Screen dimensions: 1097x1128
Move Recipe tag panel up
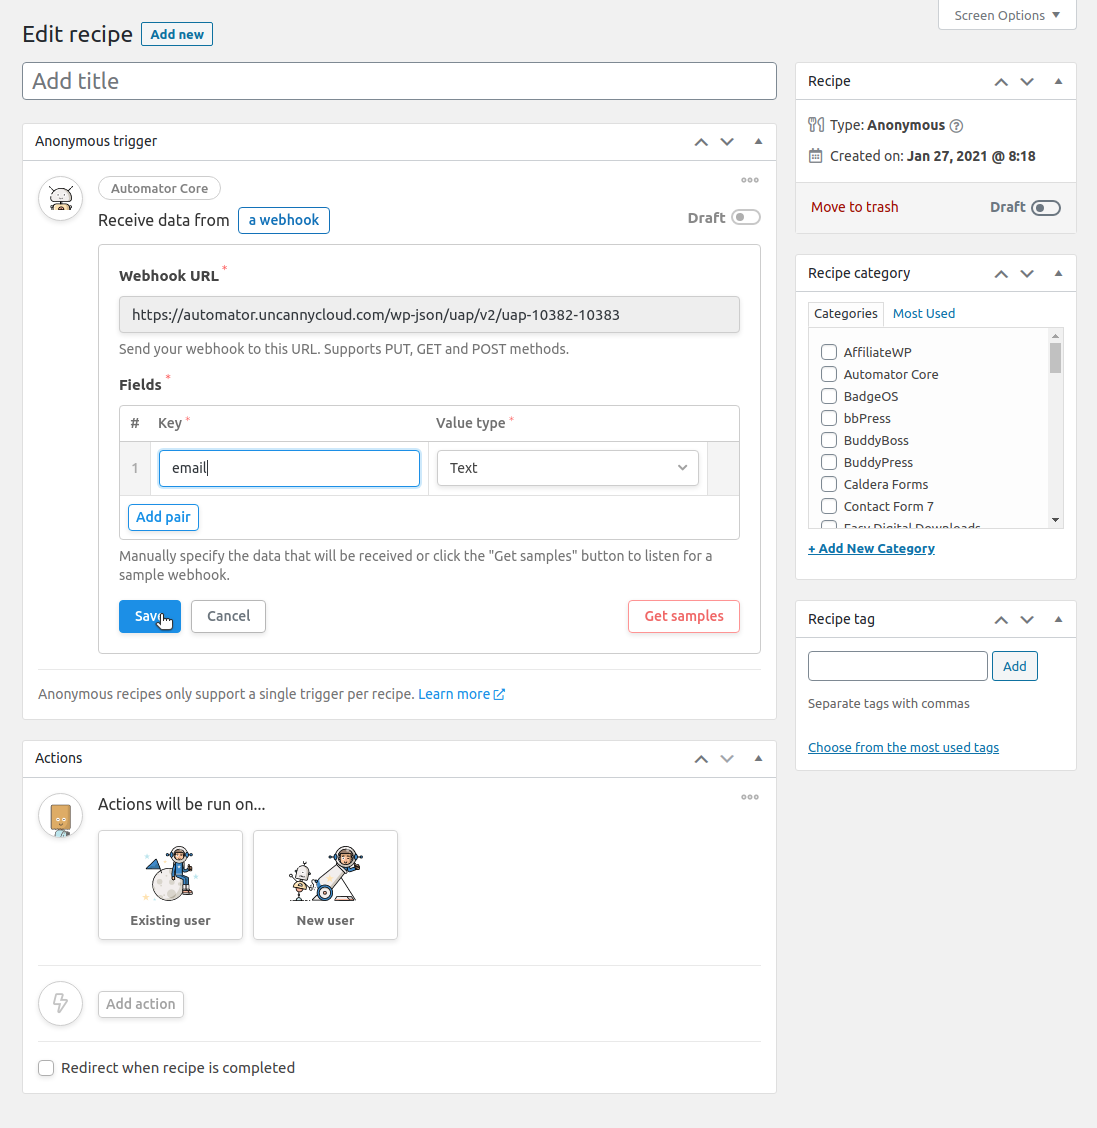click(x=1001, y=620)
